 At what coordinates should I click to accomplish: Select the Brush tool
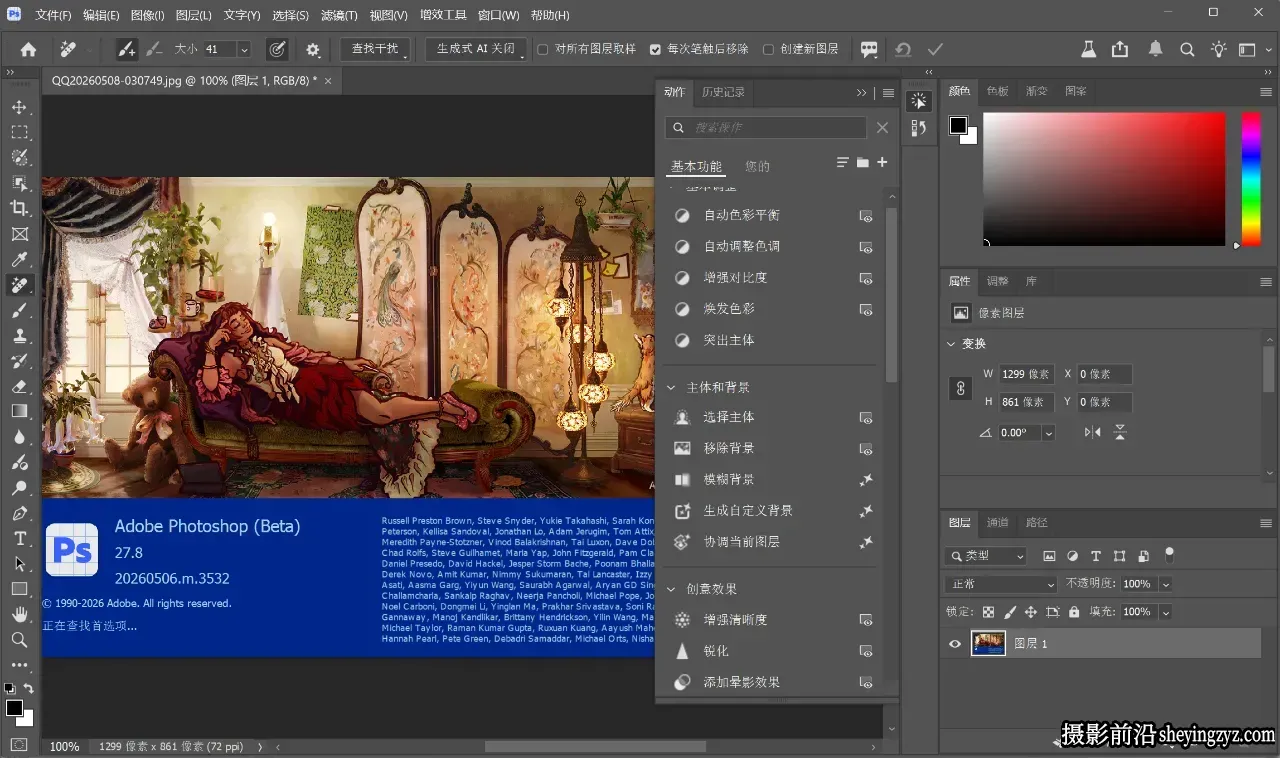click(x=19, y=310)
